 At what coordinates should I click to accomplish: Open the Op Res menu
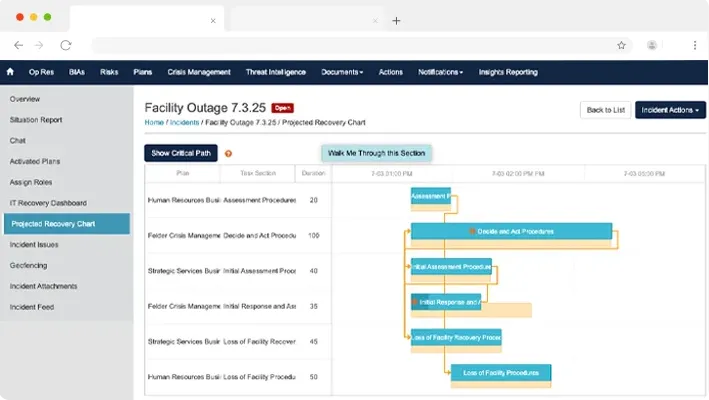click(x=41, y=72)
